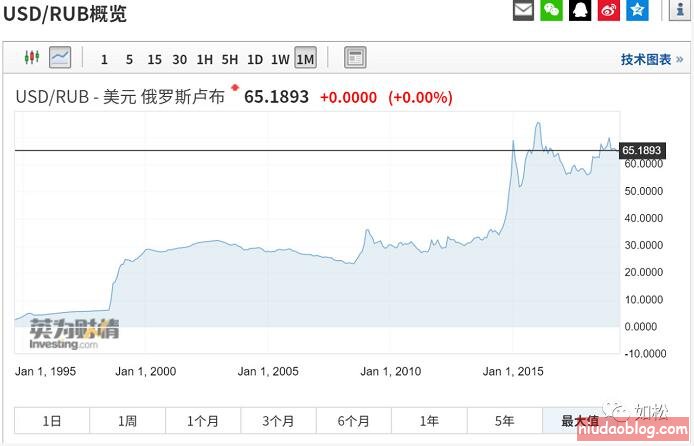The width and height of the screenshot is (694, 446).
Task: Open the news panel icon in toolbar
Action: click(x=354, y=58)
